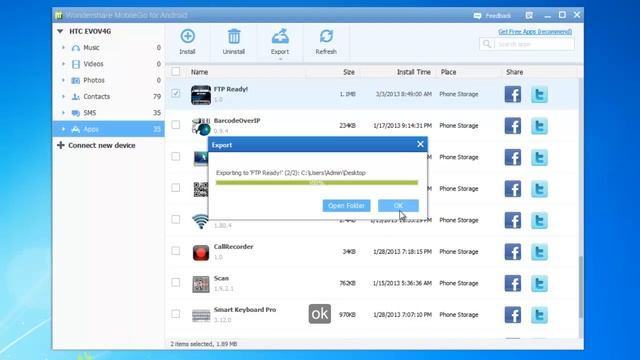640x360 pixels.
Task: Sort by the Place column header
Action: point(448,72)
